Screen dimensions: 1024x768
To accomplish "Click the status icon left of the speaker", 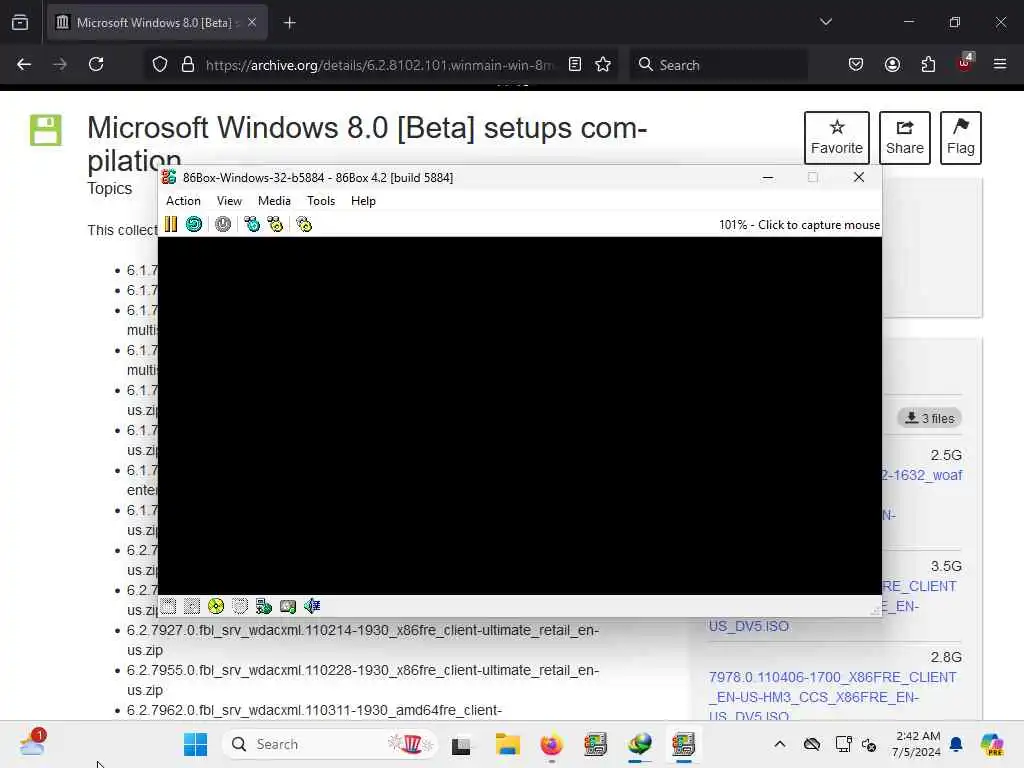I will (288, 606).
